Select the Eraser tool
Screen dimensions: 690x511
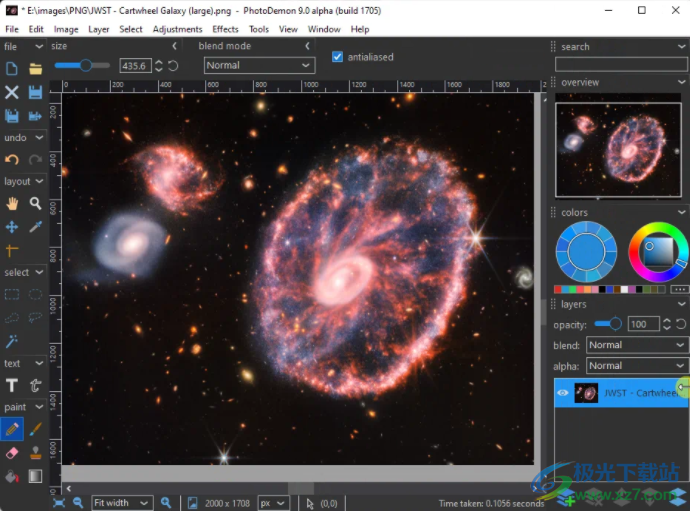(x=12, y=452)
